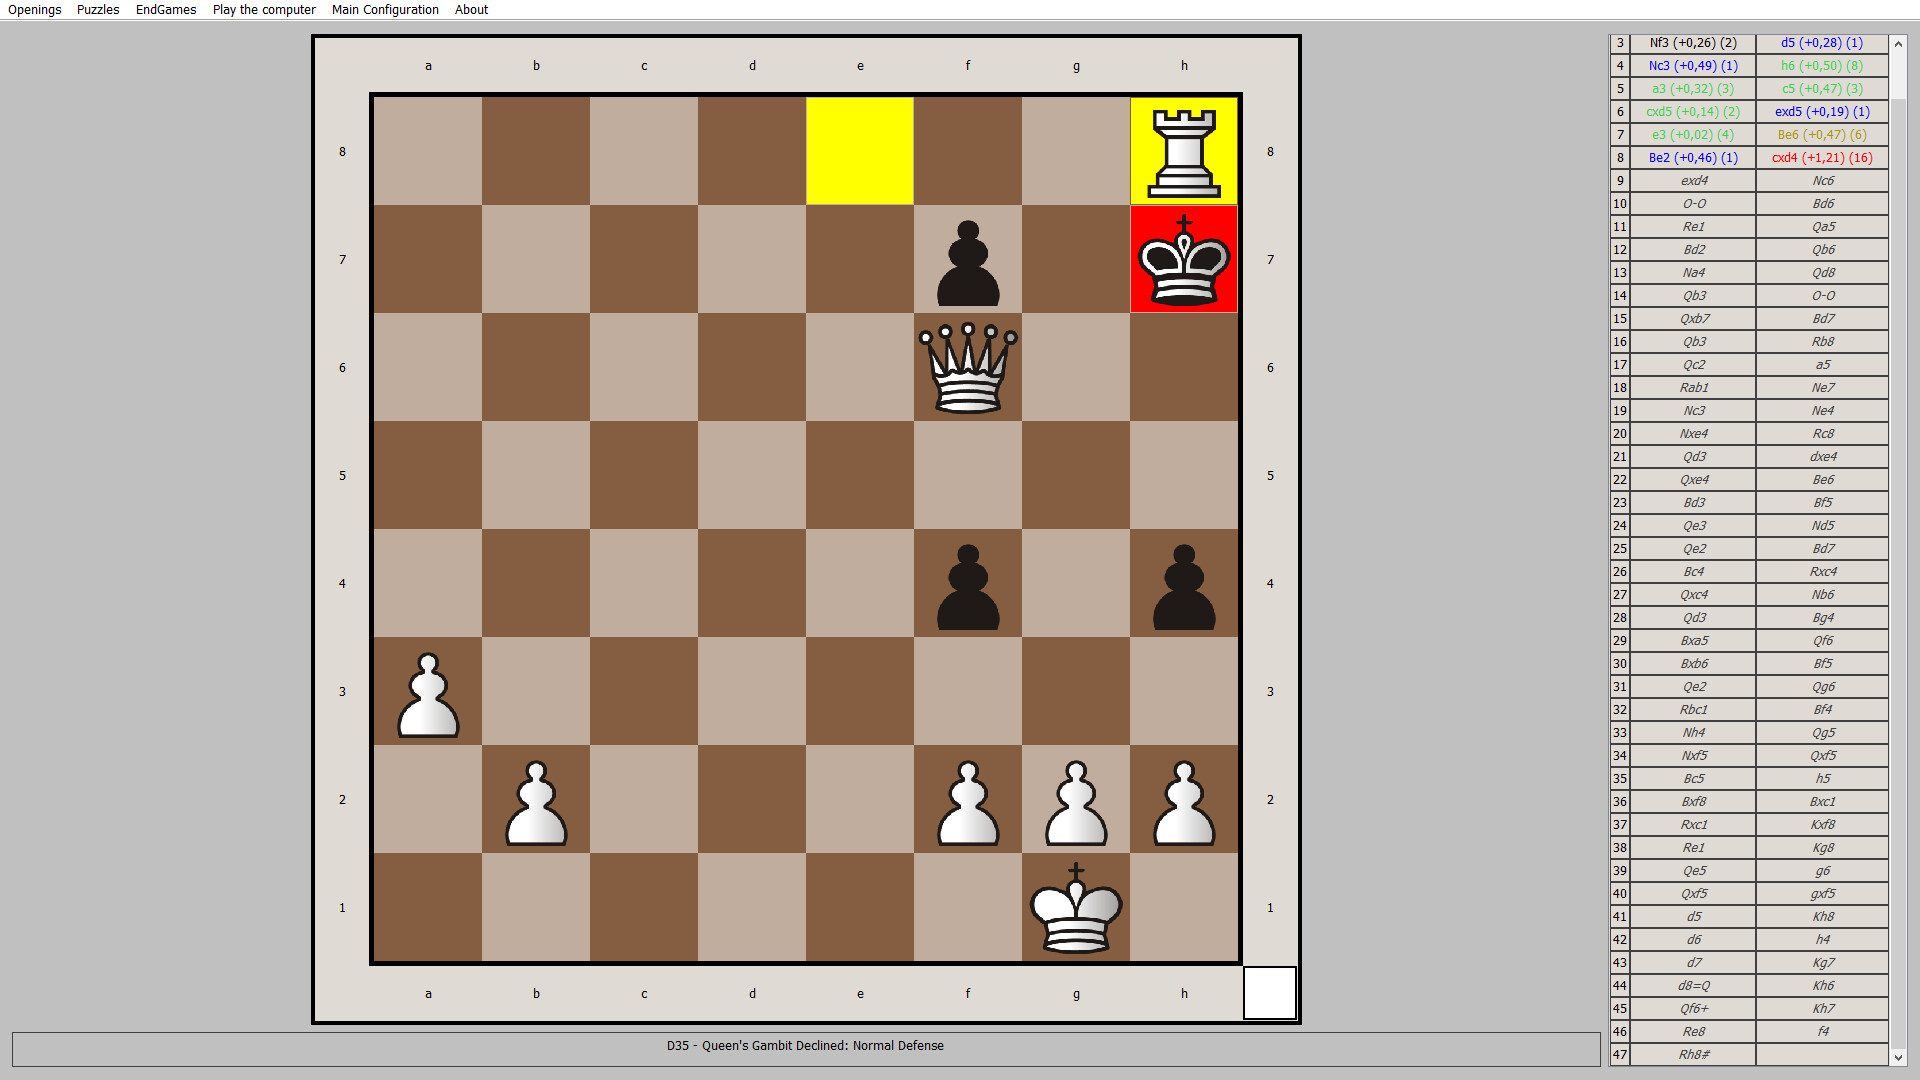The height and width of the screenshot is (1080, 1920).
Task: Open the Puzzles menu
Action: pos(97,9)
